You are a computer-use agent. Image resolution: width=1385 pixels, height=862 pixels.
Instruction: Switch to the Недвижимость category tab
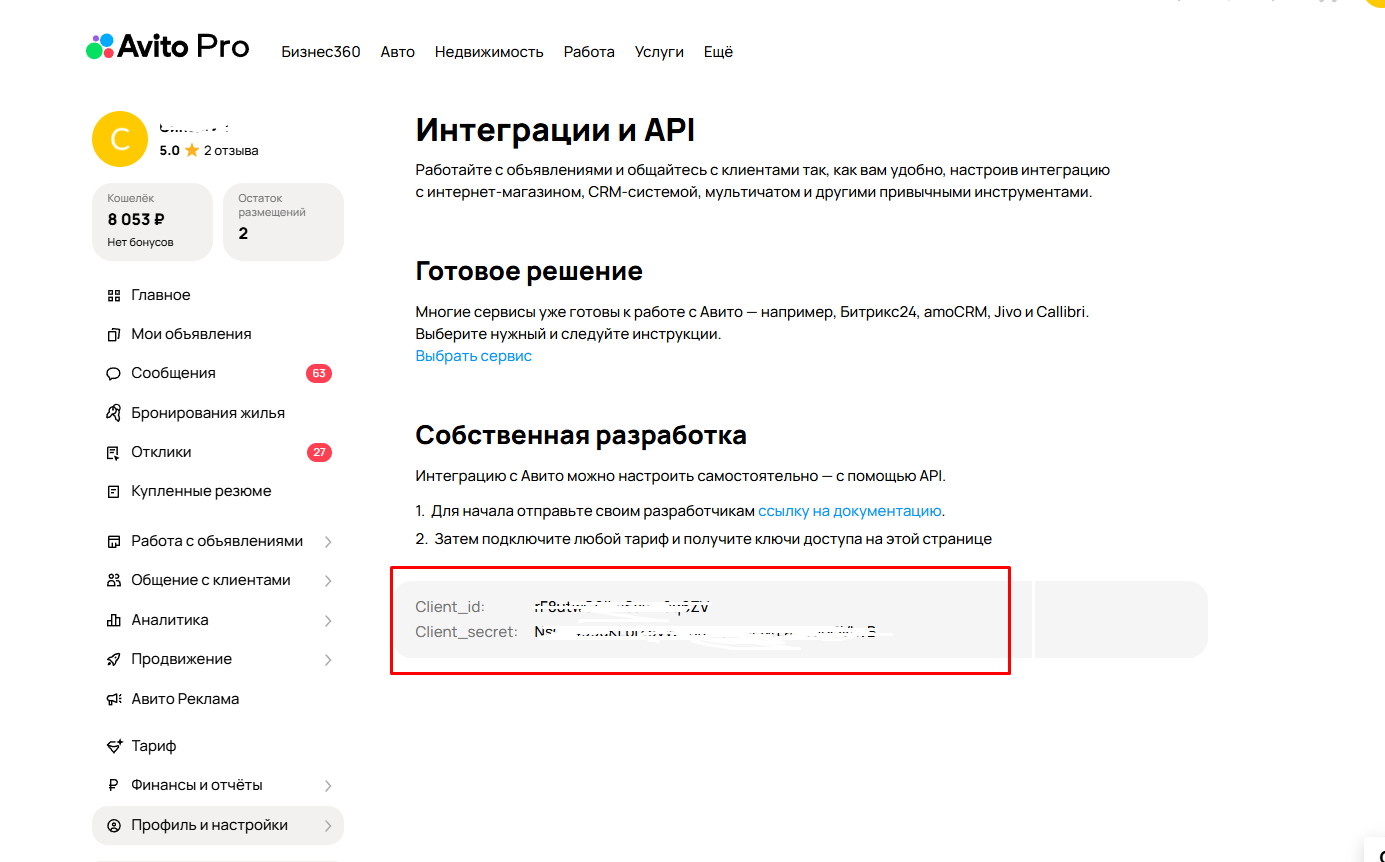(489, 51)
